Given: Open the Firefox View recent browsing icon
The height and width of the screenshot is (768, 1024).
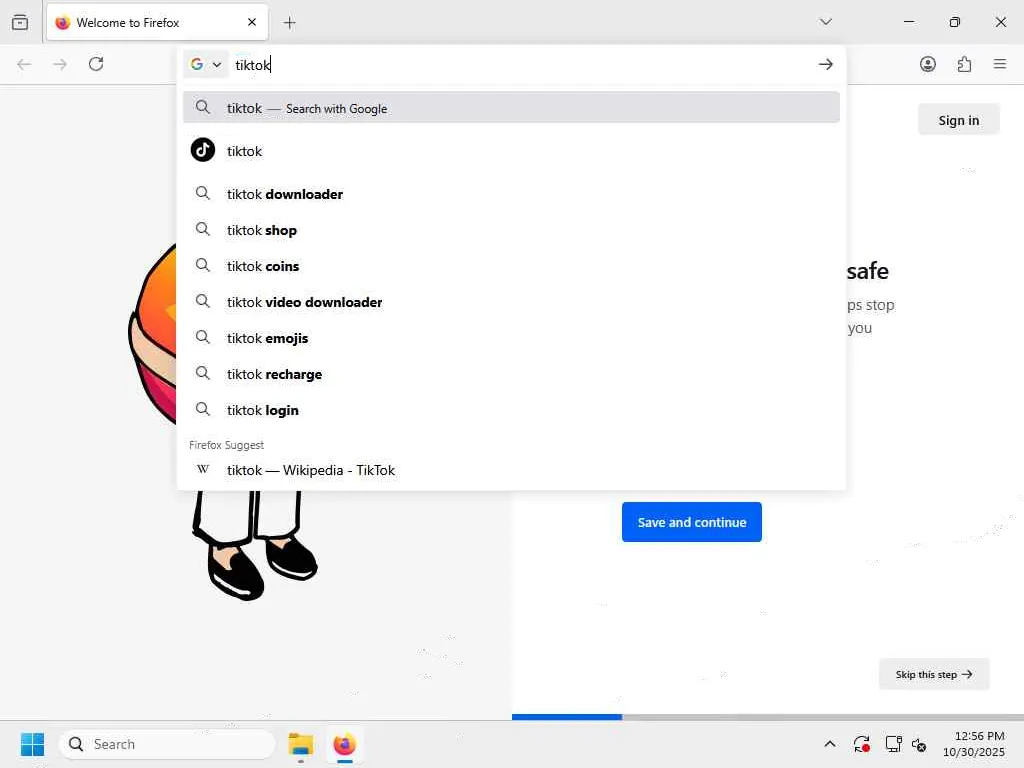Looking at the screenshot, I should coord(20,22).
